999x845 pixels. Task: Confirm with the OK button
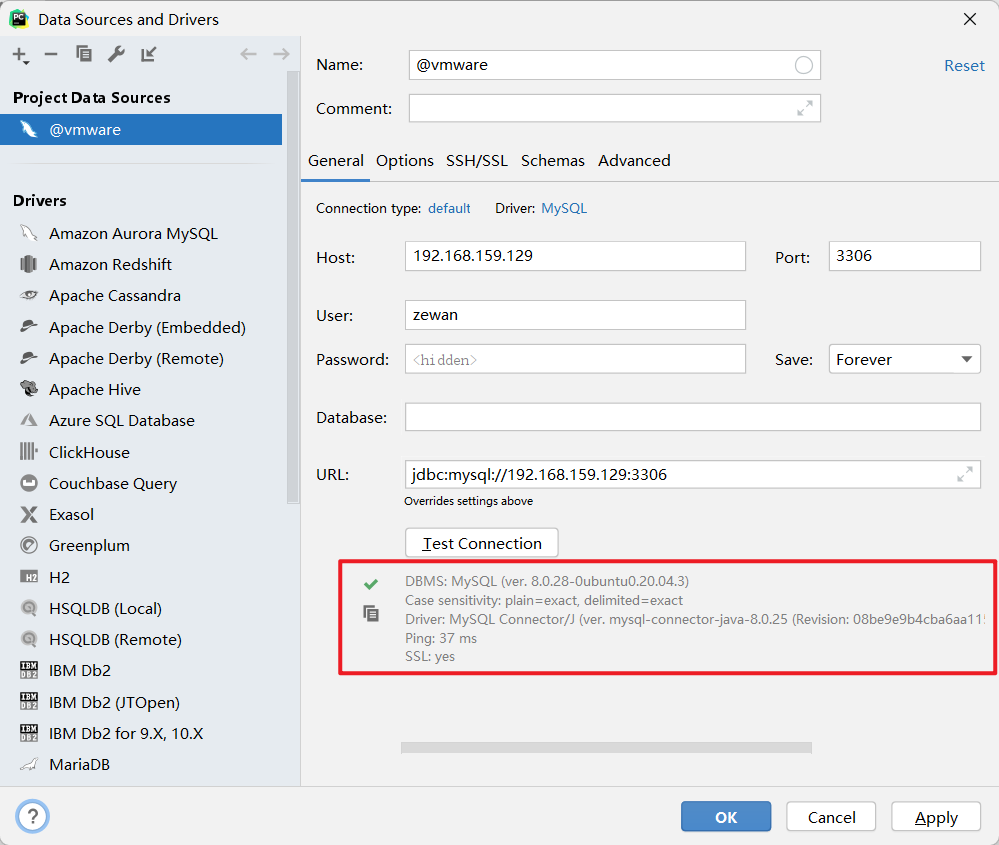(x=726, y=817)
